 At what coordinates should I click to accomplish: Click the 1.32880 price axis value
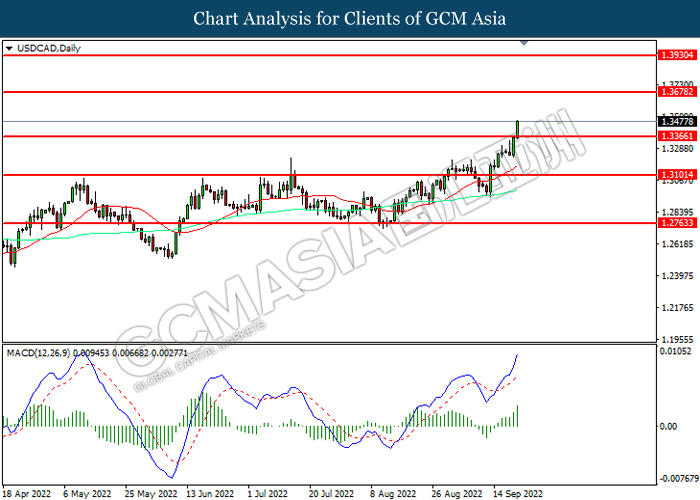pos(678,148)
